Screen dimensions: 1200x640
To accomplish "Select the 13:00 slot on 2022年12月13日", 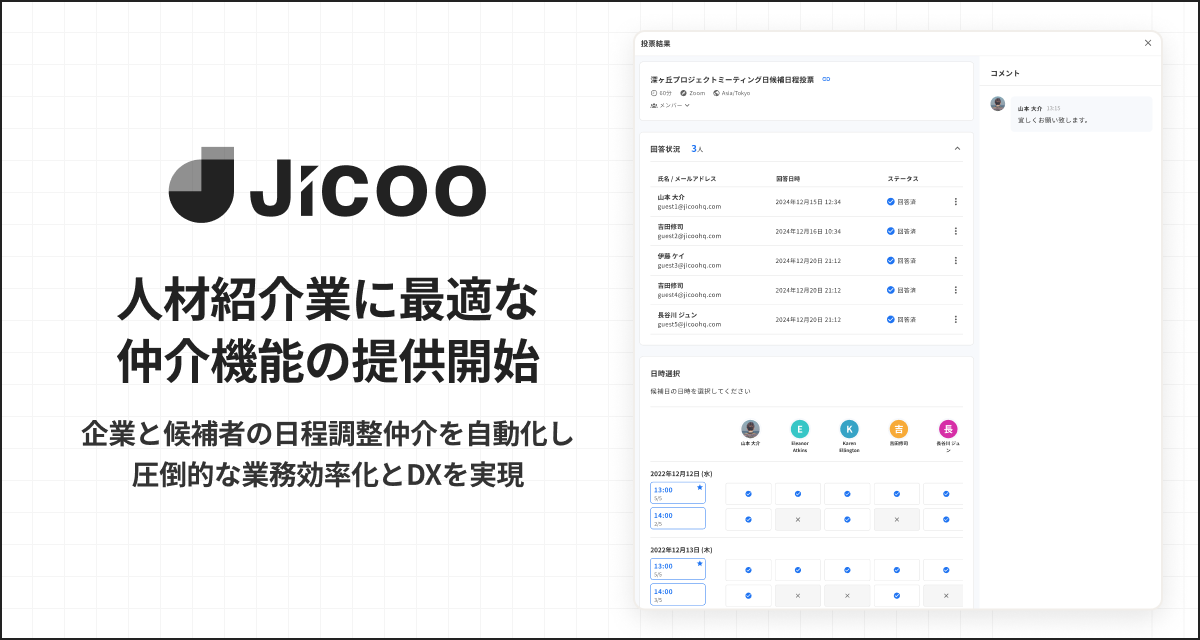I will (x=678, y=569).
